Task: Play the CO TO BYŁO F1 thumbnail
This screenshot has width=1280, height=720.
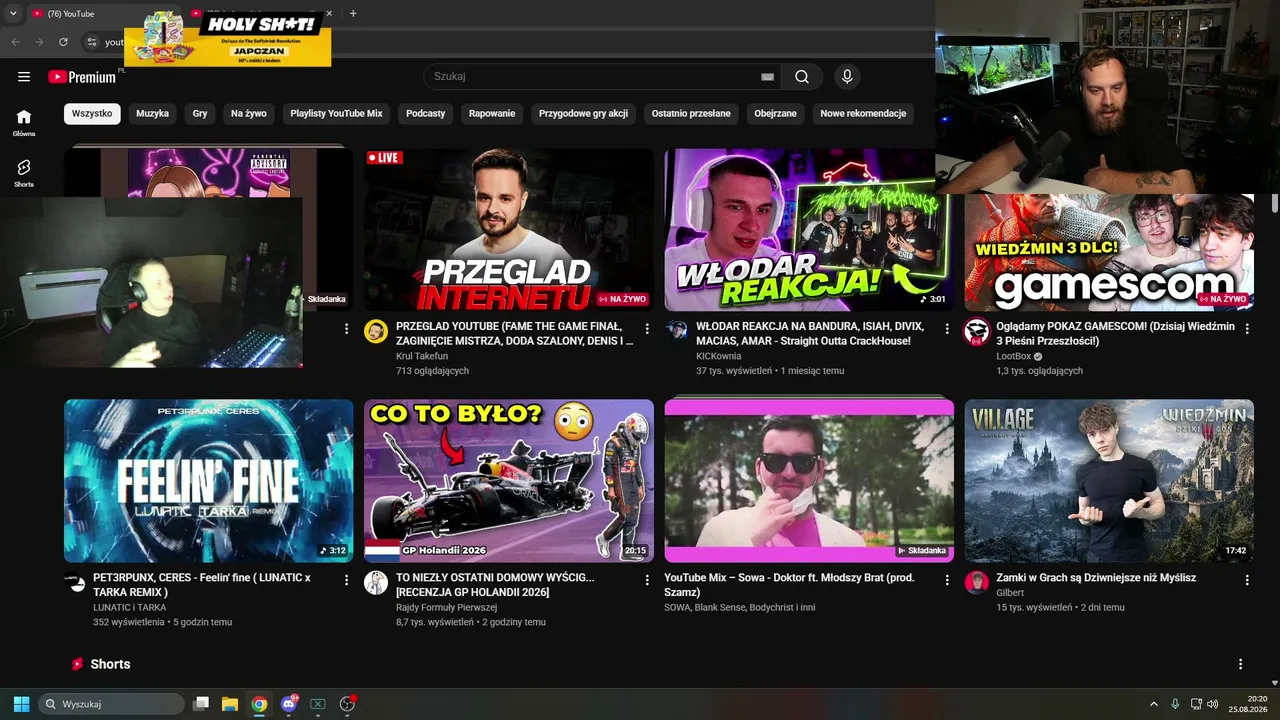Action: 508,481
